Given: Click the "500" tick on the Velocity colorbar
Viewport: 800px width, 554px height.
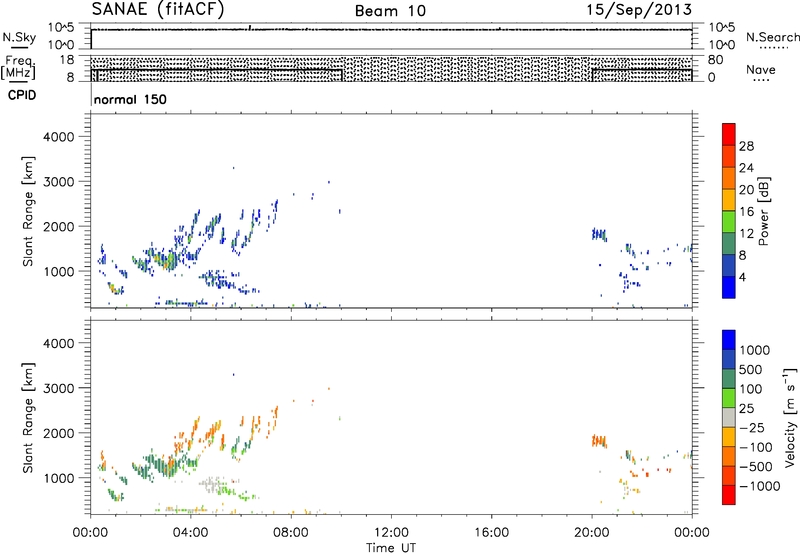Looking at the screenshot, I should pyautogui.click(x=751, y=369).
